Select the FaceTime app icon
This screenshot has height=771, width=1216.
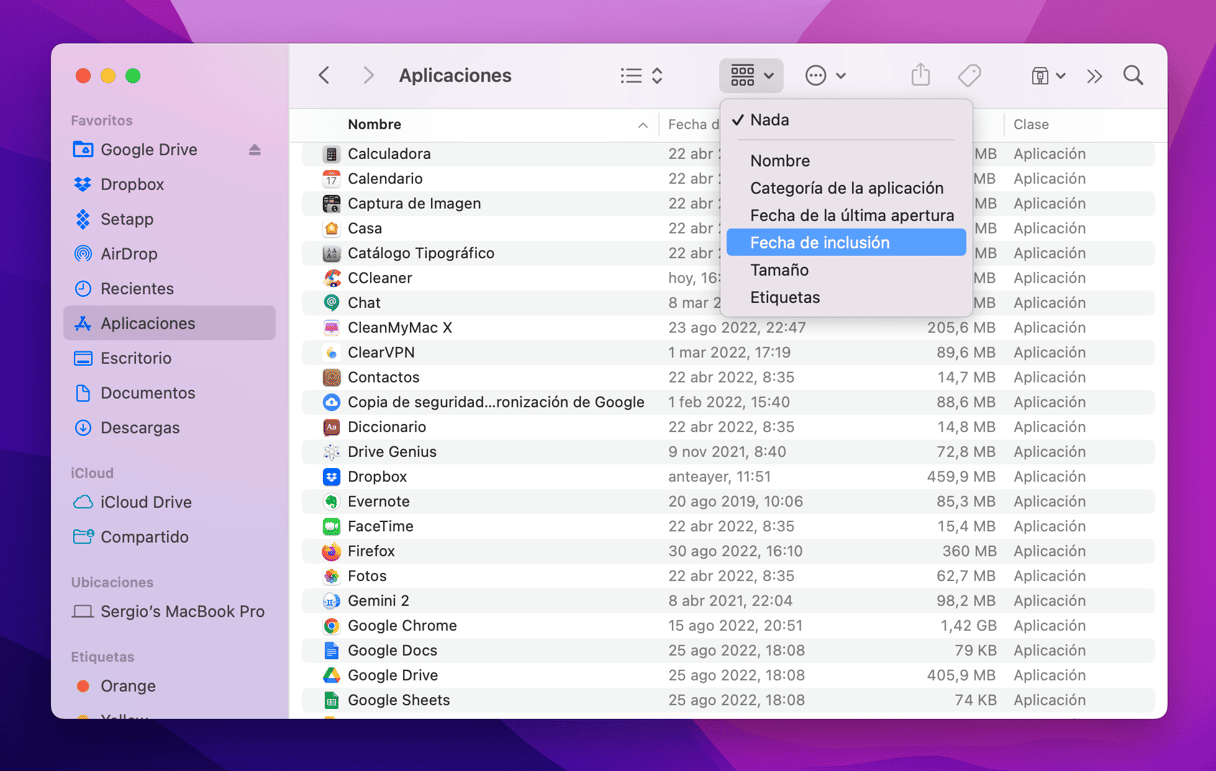(331, 526)
